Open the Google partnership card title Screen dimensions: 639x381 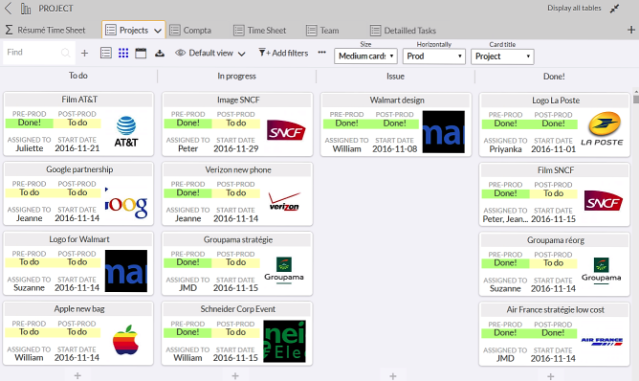coord(79,169)
